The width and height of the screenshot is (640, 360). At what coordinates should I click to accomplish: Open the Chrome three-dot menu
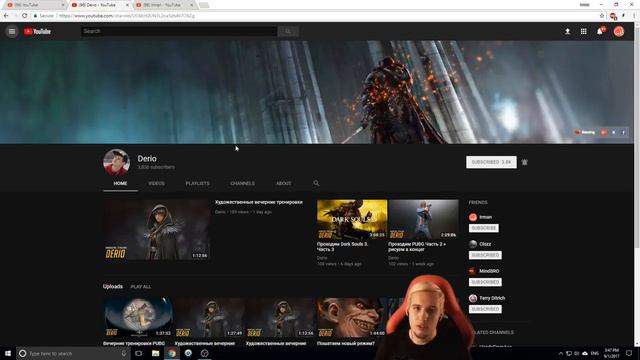(x=634, y=16)
